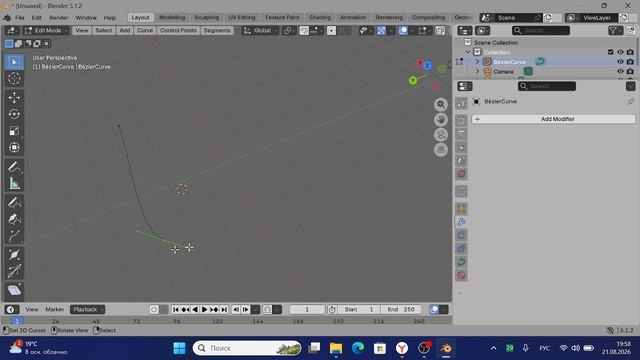Image resolution: width=640 pixels, height=360 pixels.
Task: Jump to the animation's last frame
Action: (x=224, y=309)
